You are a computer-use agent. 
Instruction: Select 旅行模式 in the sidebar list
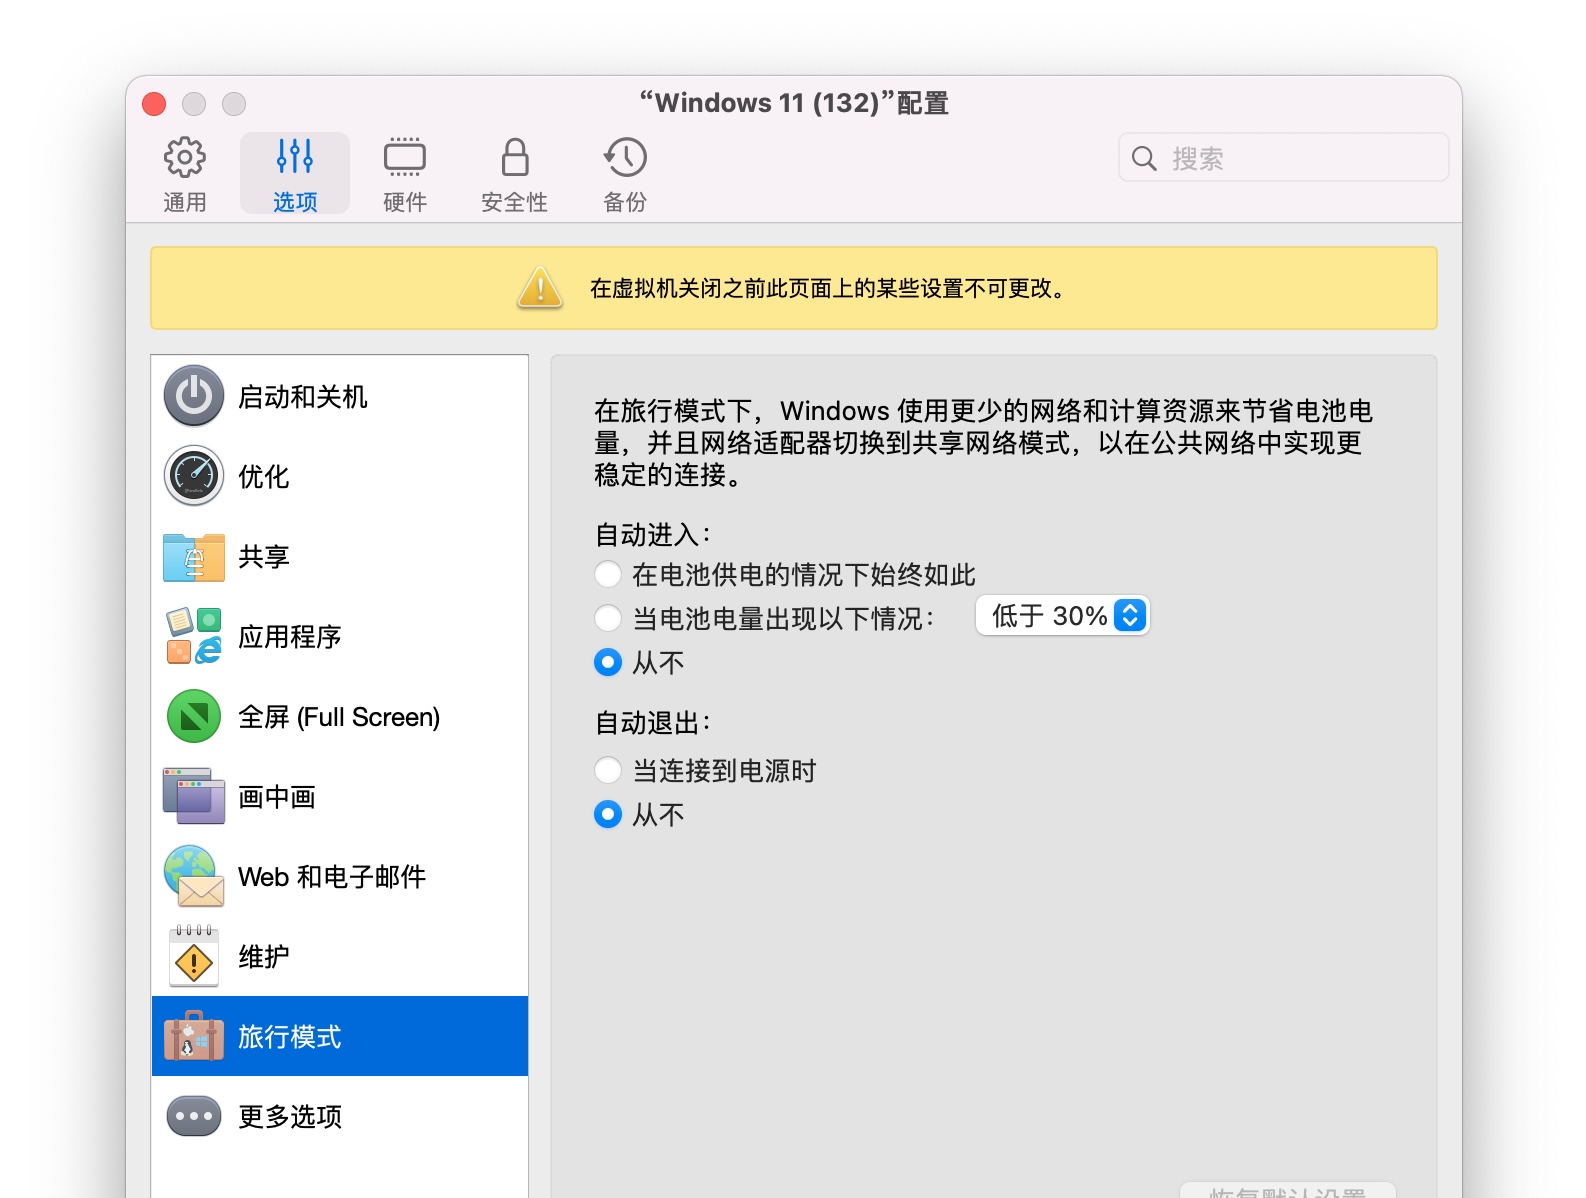tap(340, 1036)
